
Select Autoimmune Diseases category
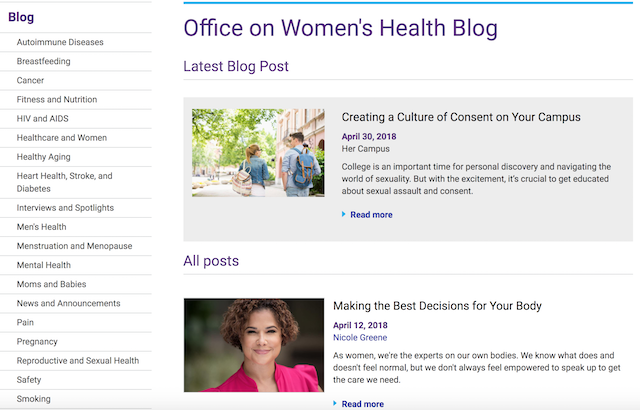[x=60, y=42]
